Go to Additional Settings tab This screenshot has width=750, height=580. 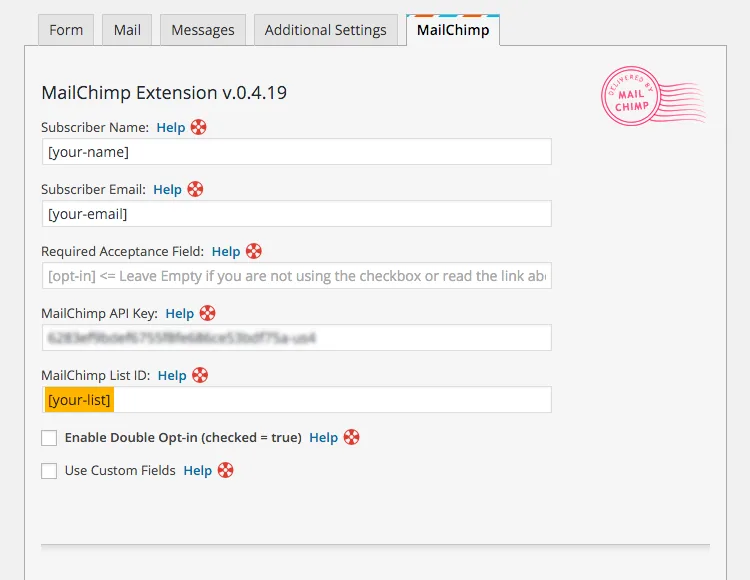pos(325,30)
